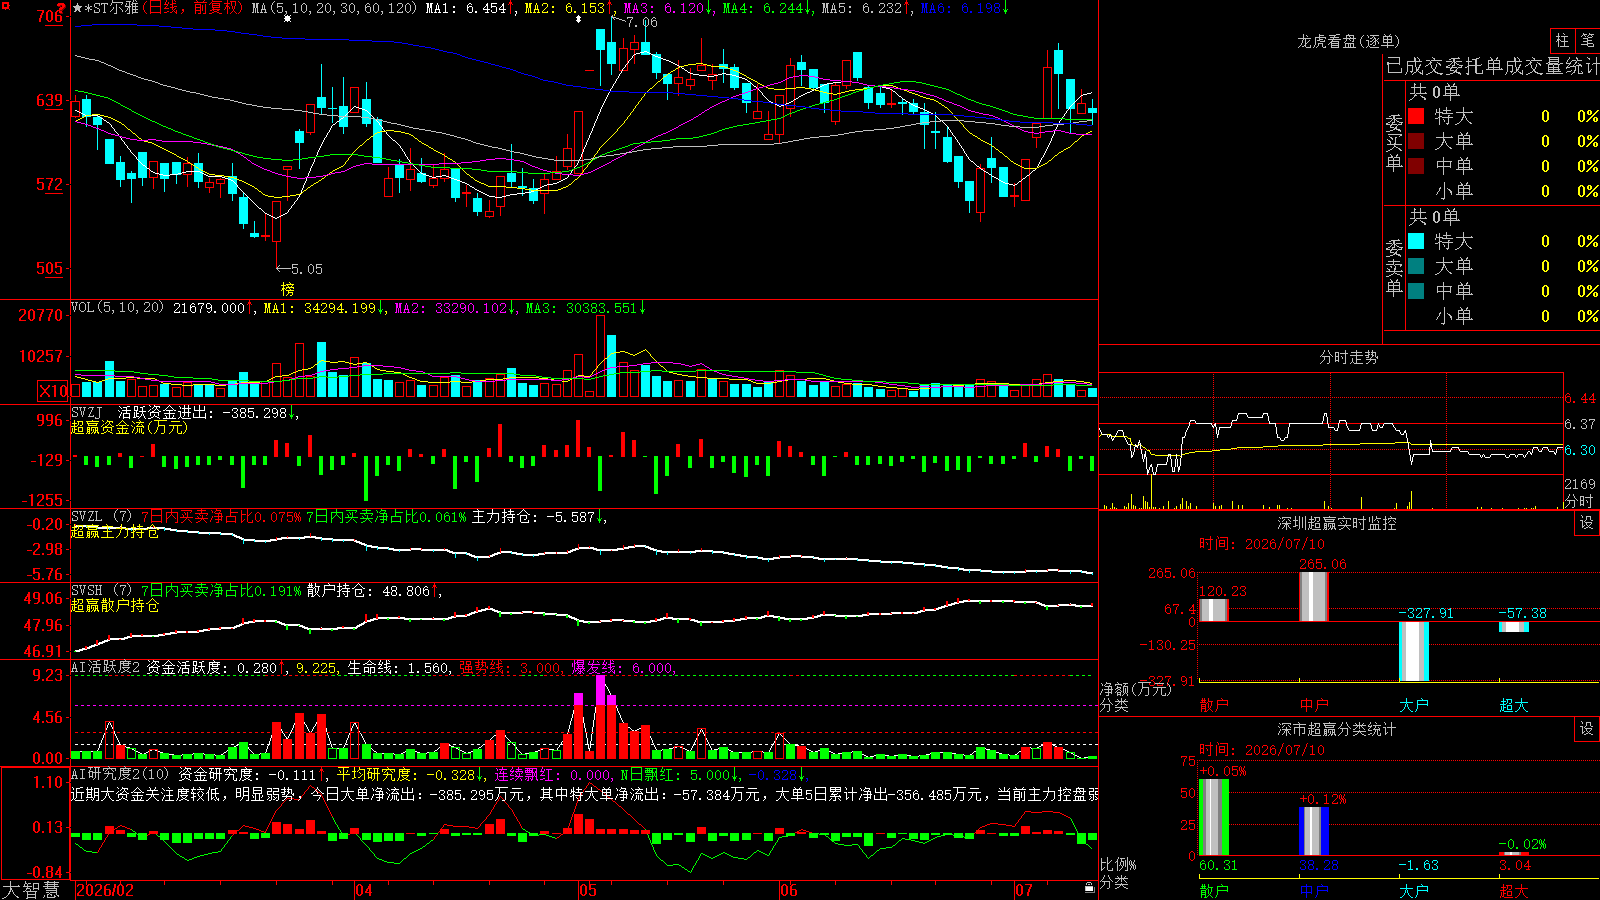1600x900 pixels.
Task: Click the MA(5,10,20,30,60,120) indicator label
Action: [334, 8]
